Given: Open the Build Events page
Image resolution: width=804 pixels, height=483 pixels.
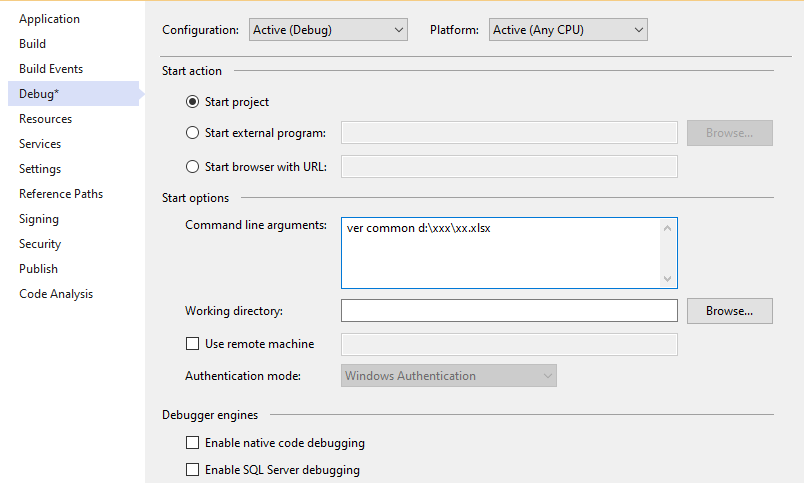Looking at the screenshot, I should pos(51,69).
